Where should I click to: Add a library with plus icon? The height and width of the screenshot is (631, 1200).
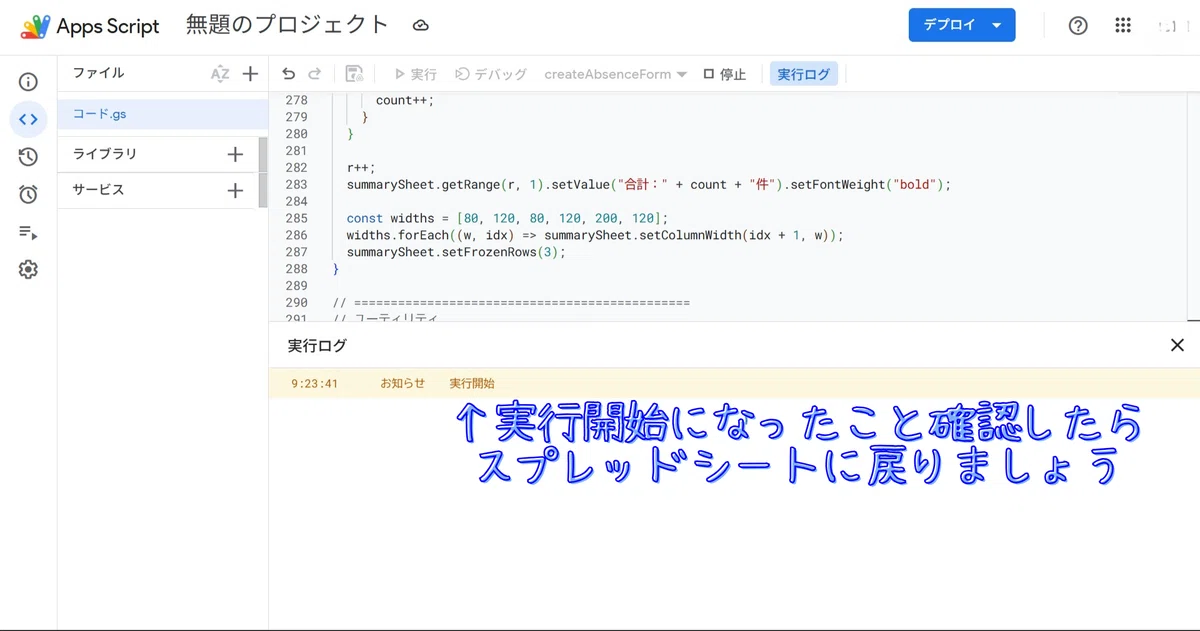click(x=235, y=154)
